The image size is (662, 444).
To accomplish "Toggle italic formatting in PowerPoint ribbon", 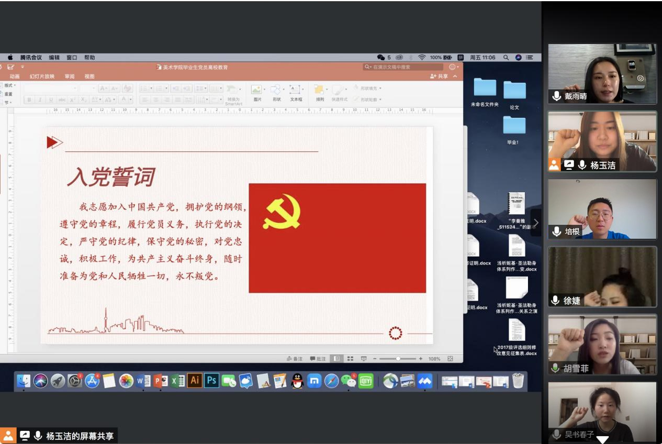I will [40, 100].
